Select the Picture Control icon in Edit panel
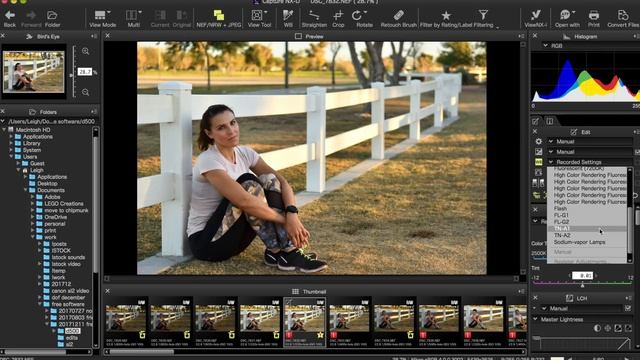Image resolution: width=640 pixels, height=360 pixels. [x=538, y=151]
